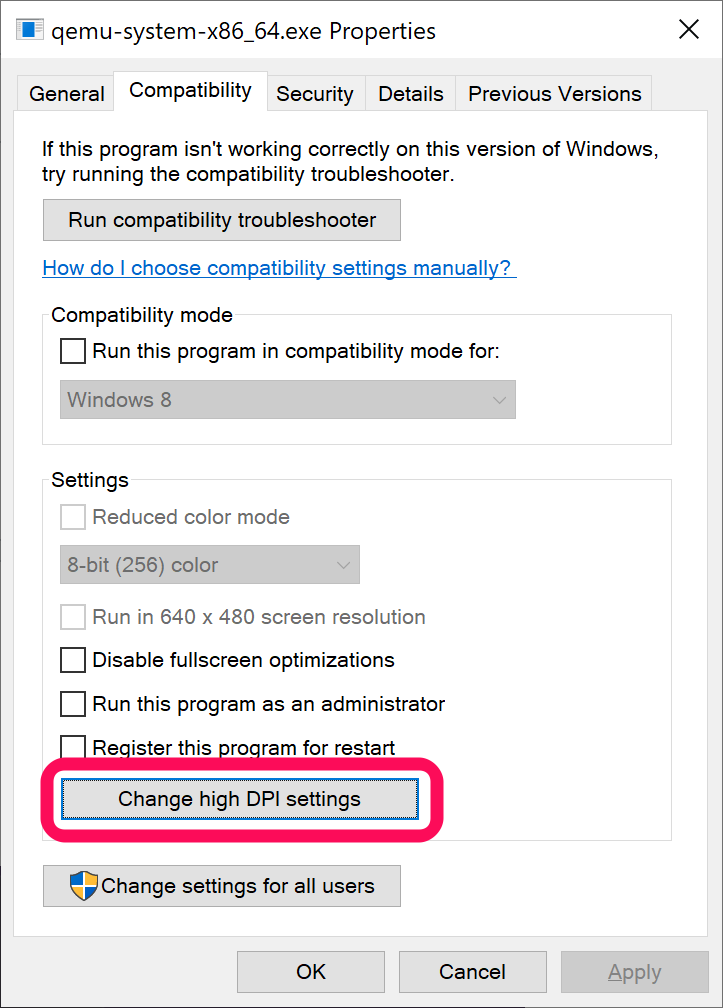
Task: Select the Previous Versions tab
Action: pos(554,94)
